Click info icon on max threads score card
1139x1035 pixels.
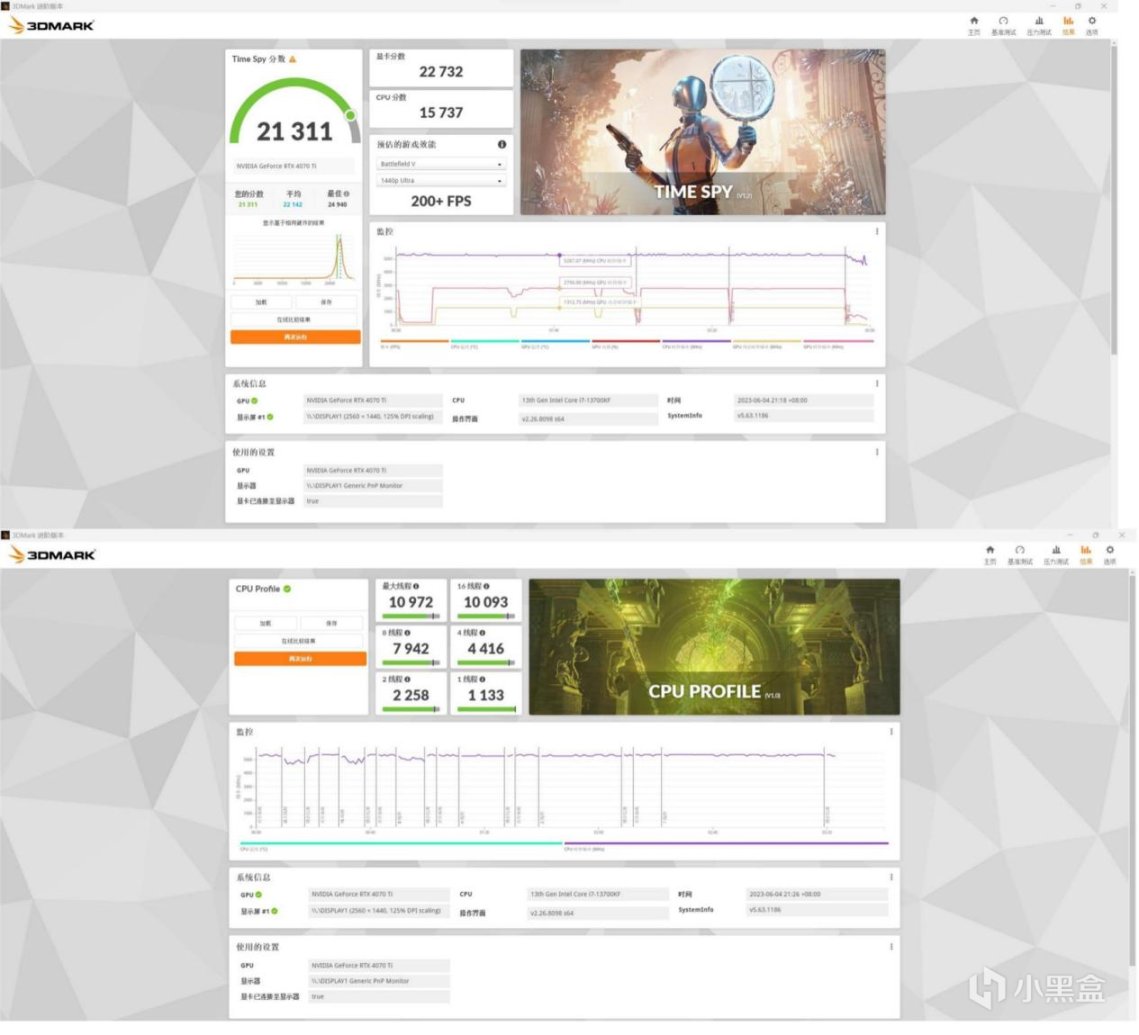416,587
